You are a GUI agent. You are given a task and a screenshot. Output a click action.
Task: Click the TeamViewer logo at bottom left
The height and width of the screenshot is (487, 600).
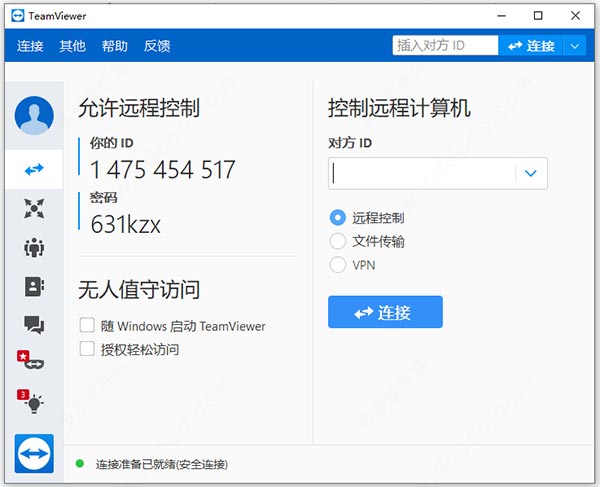[x=34, y=453]
